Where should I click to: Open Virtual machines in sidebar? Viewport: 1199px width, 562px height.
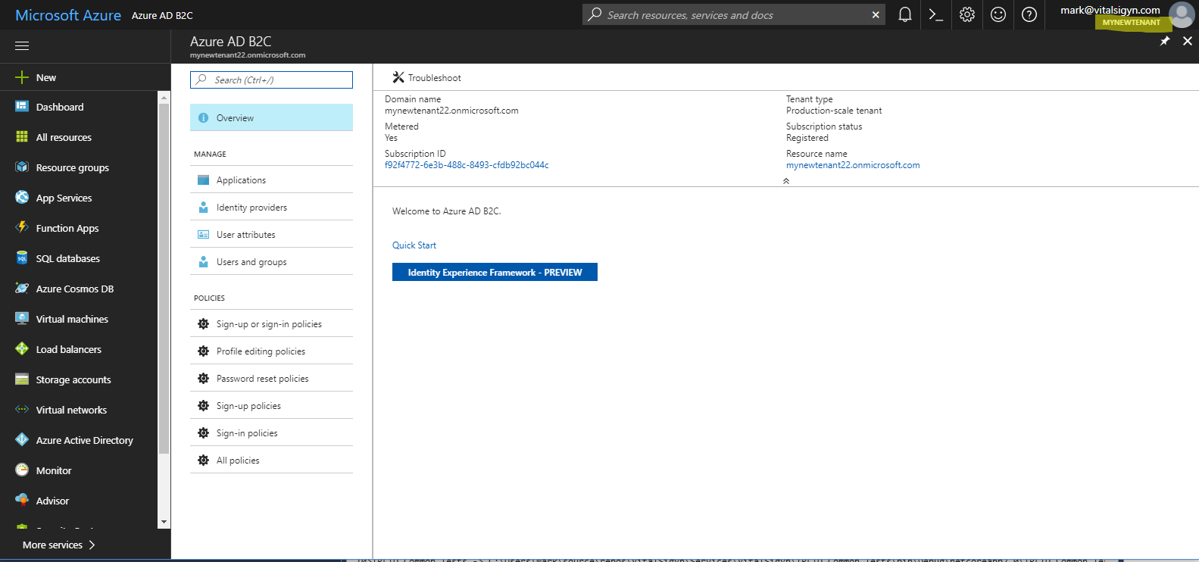71,319
